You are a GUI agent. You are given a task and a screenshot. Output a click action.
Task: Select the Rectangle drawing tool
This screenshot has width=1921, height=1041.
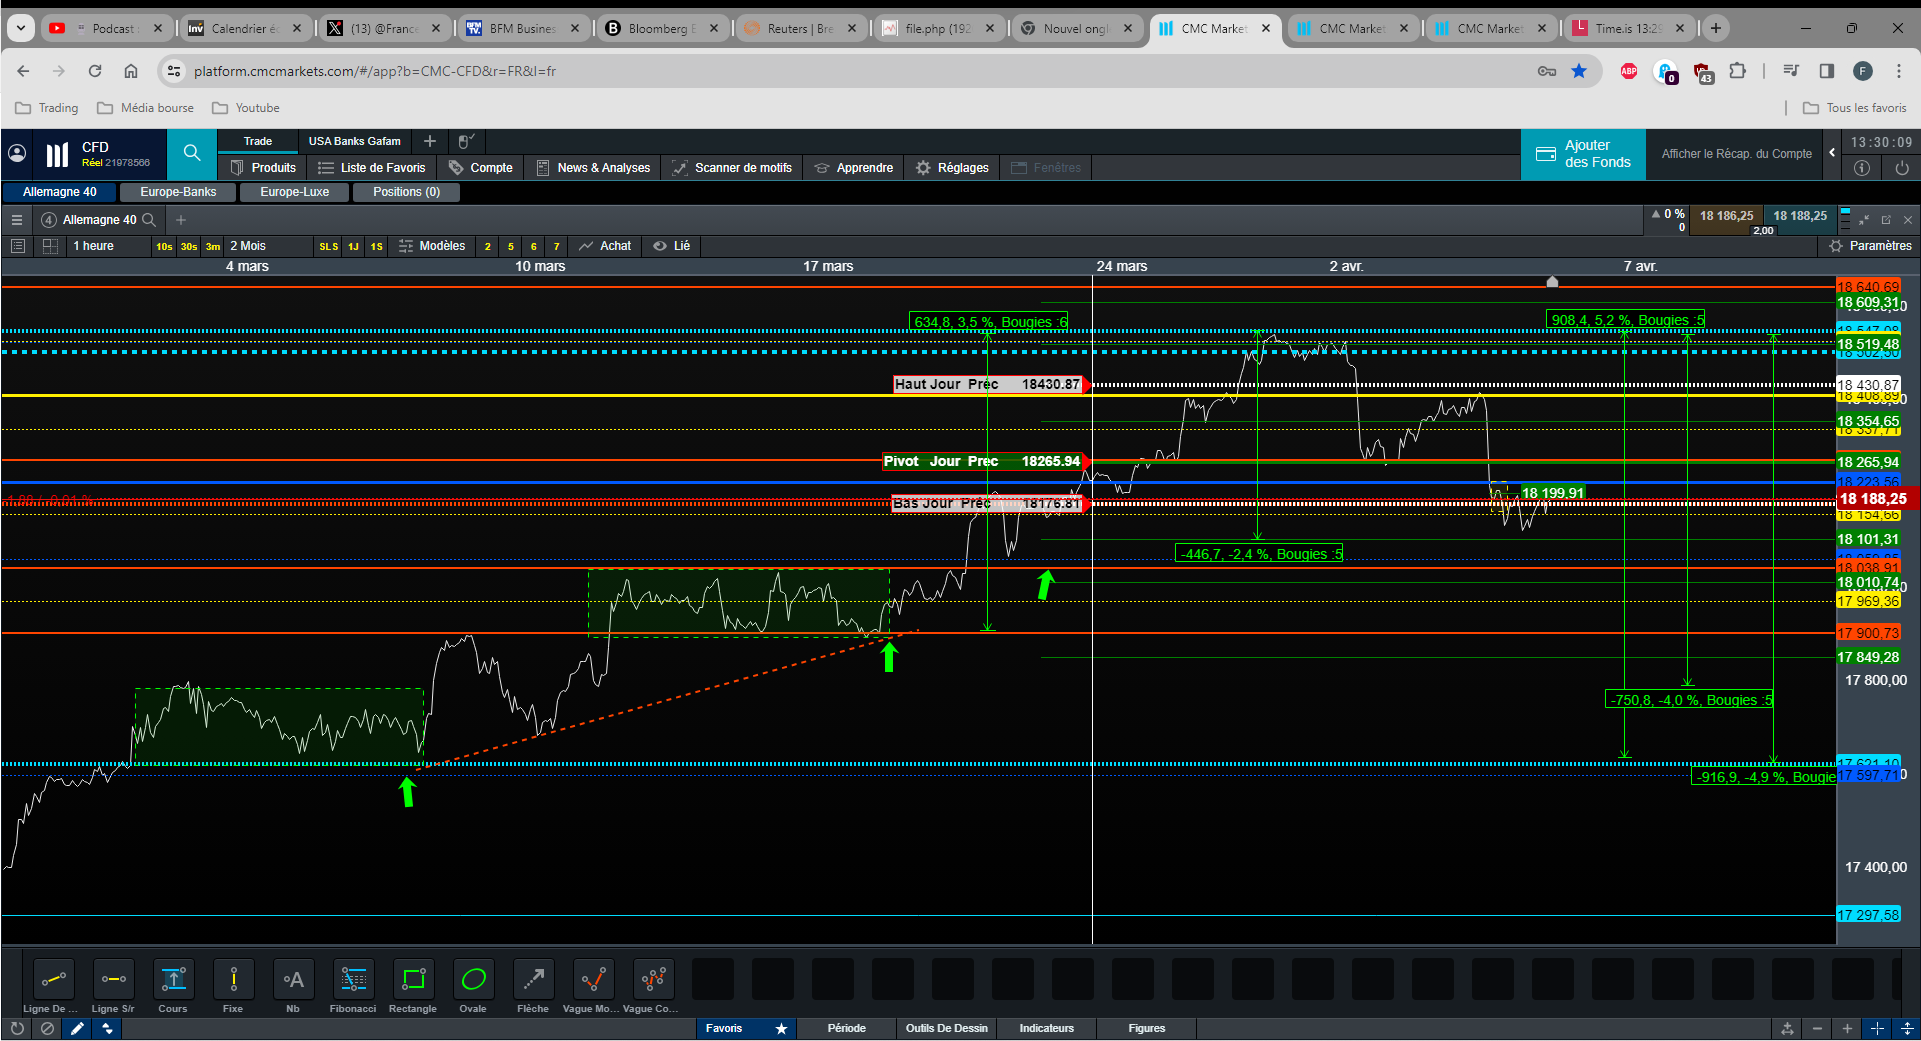[x=413, y=980]
